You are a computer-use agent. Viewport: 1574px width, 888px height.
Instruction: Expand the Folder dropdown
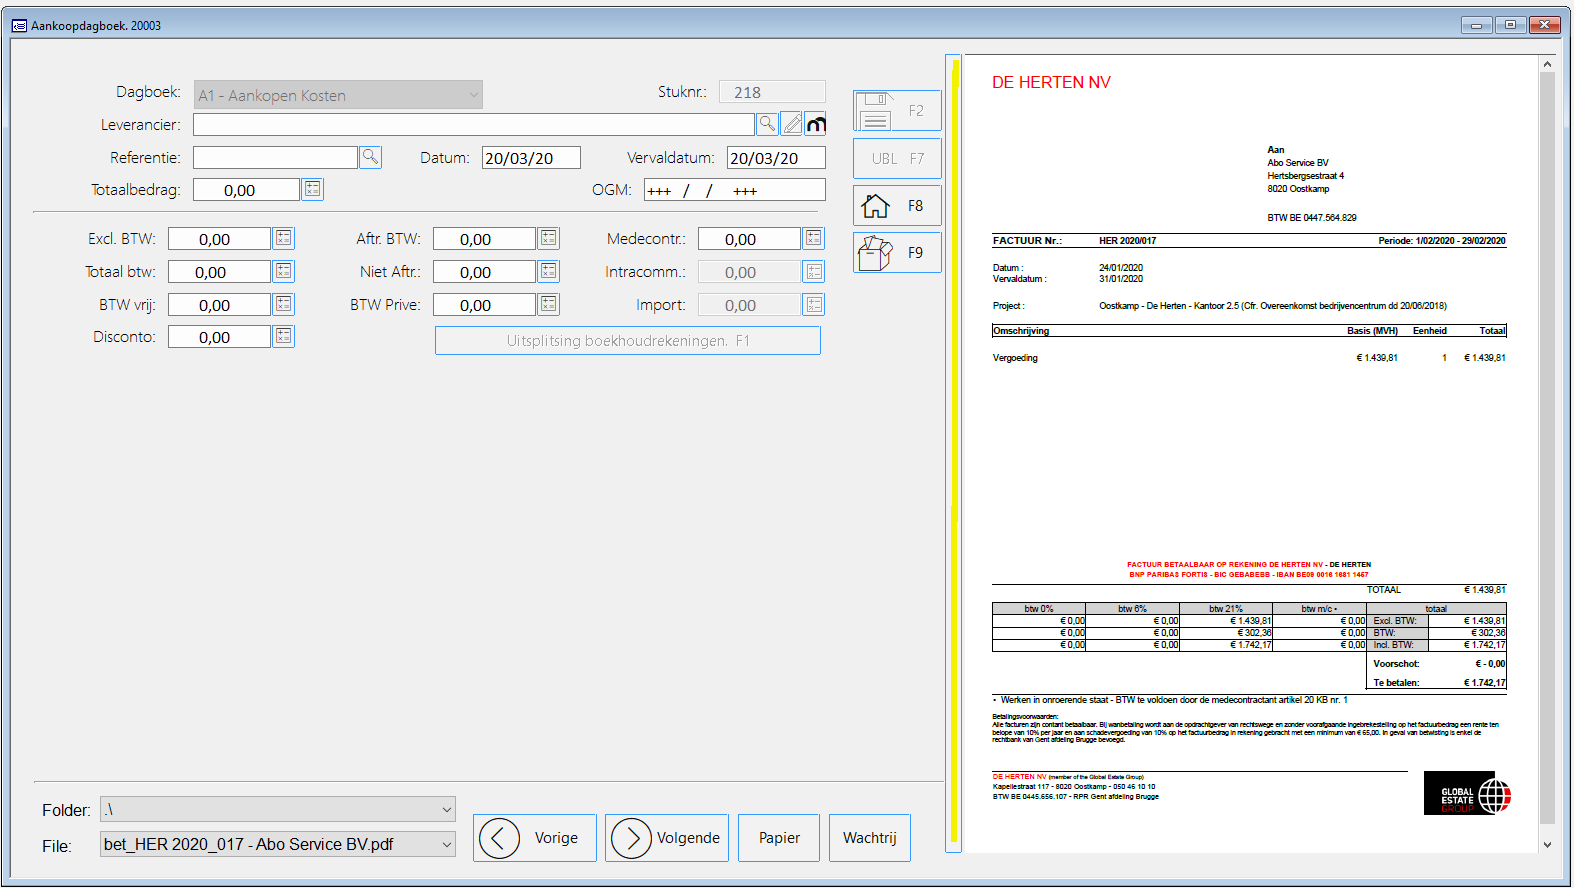(x=446, y=809)
